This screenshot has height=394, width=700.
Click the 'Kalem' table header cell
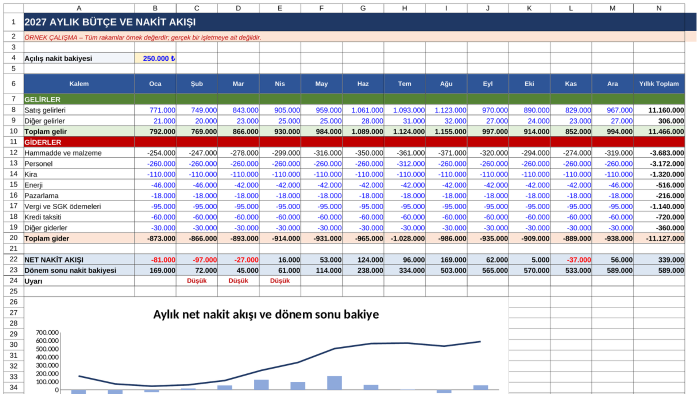click(79, 83)
